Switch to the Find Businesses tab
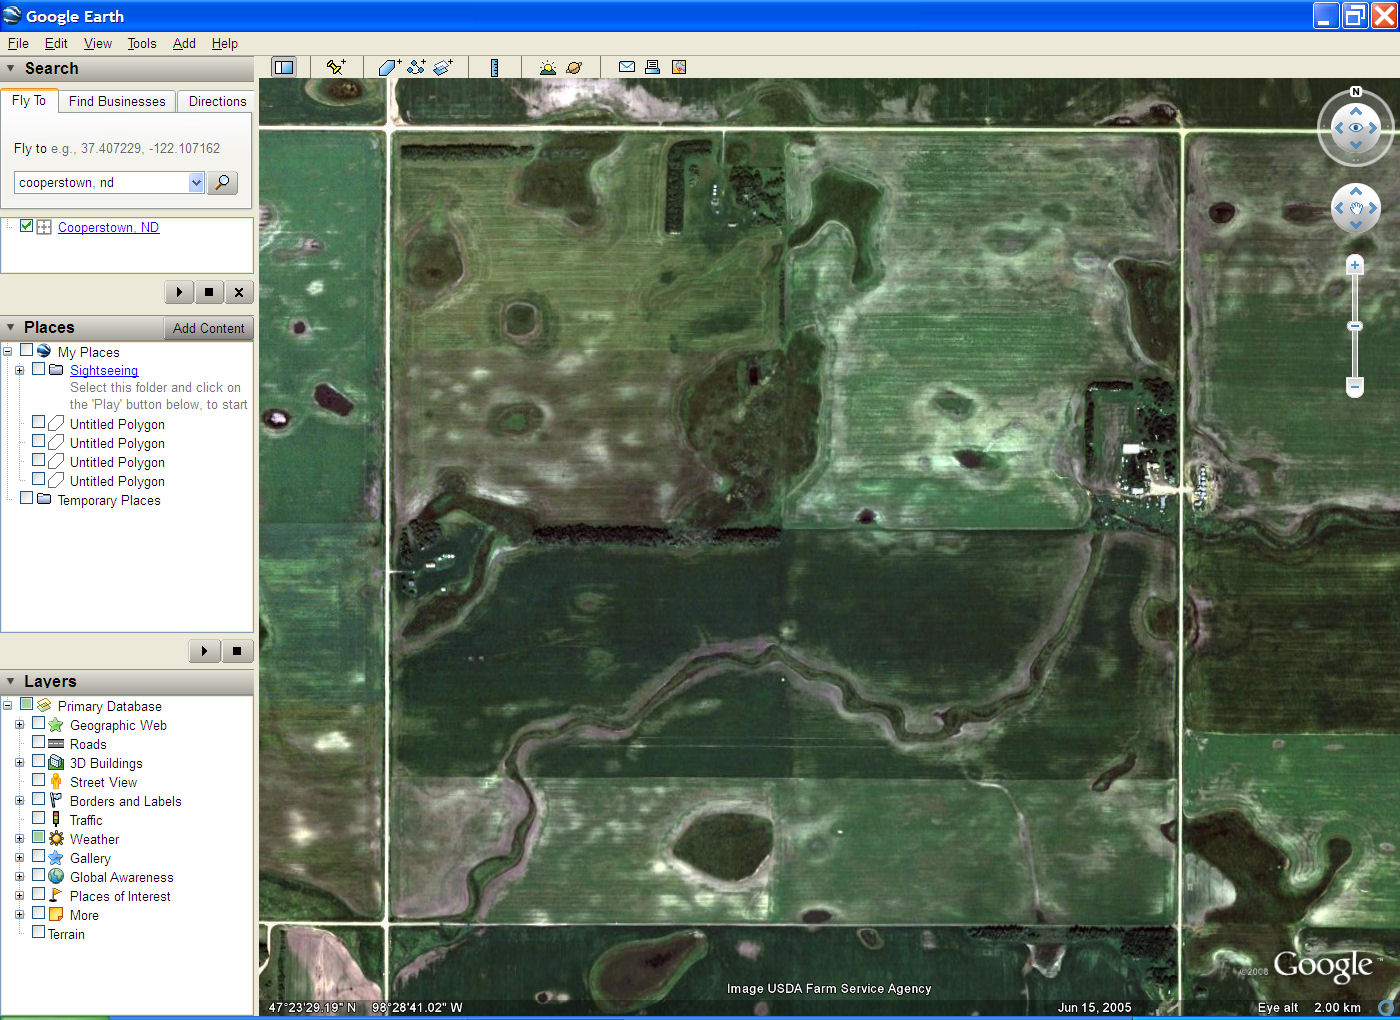 point(117,101)
